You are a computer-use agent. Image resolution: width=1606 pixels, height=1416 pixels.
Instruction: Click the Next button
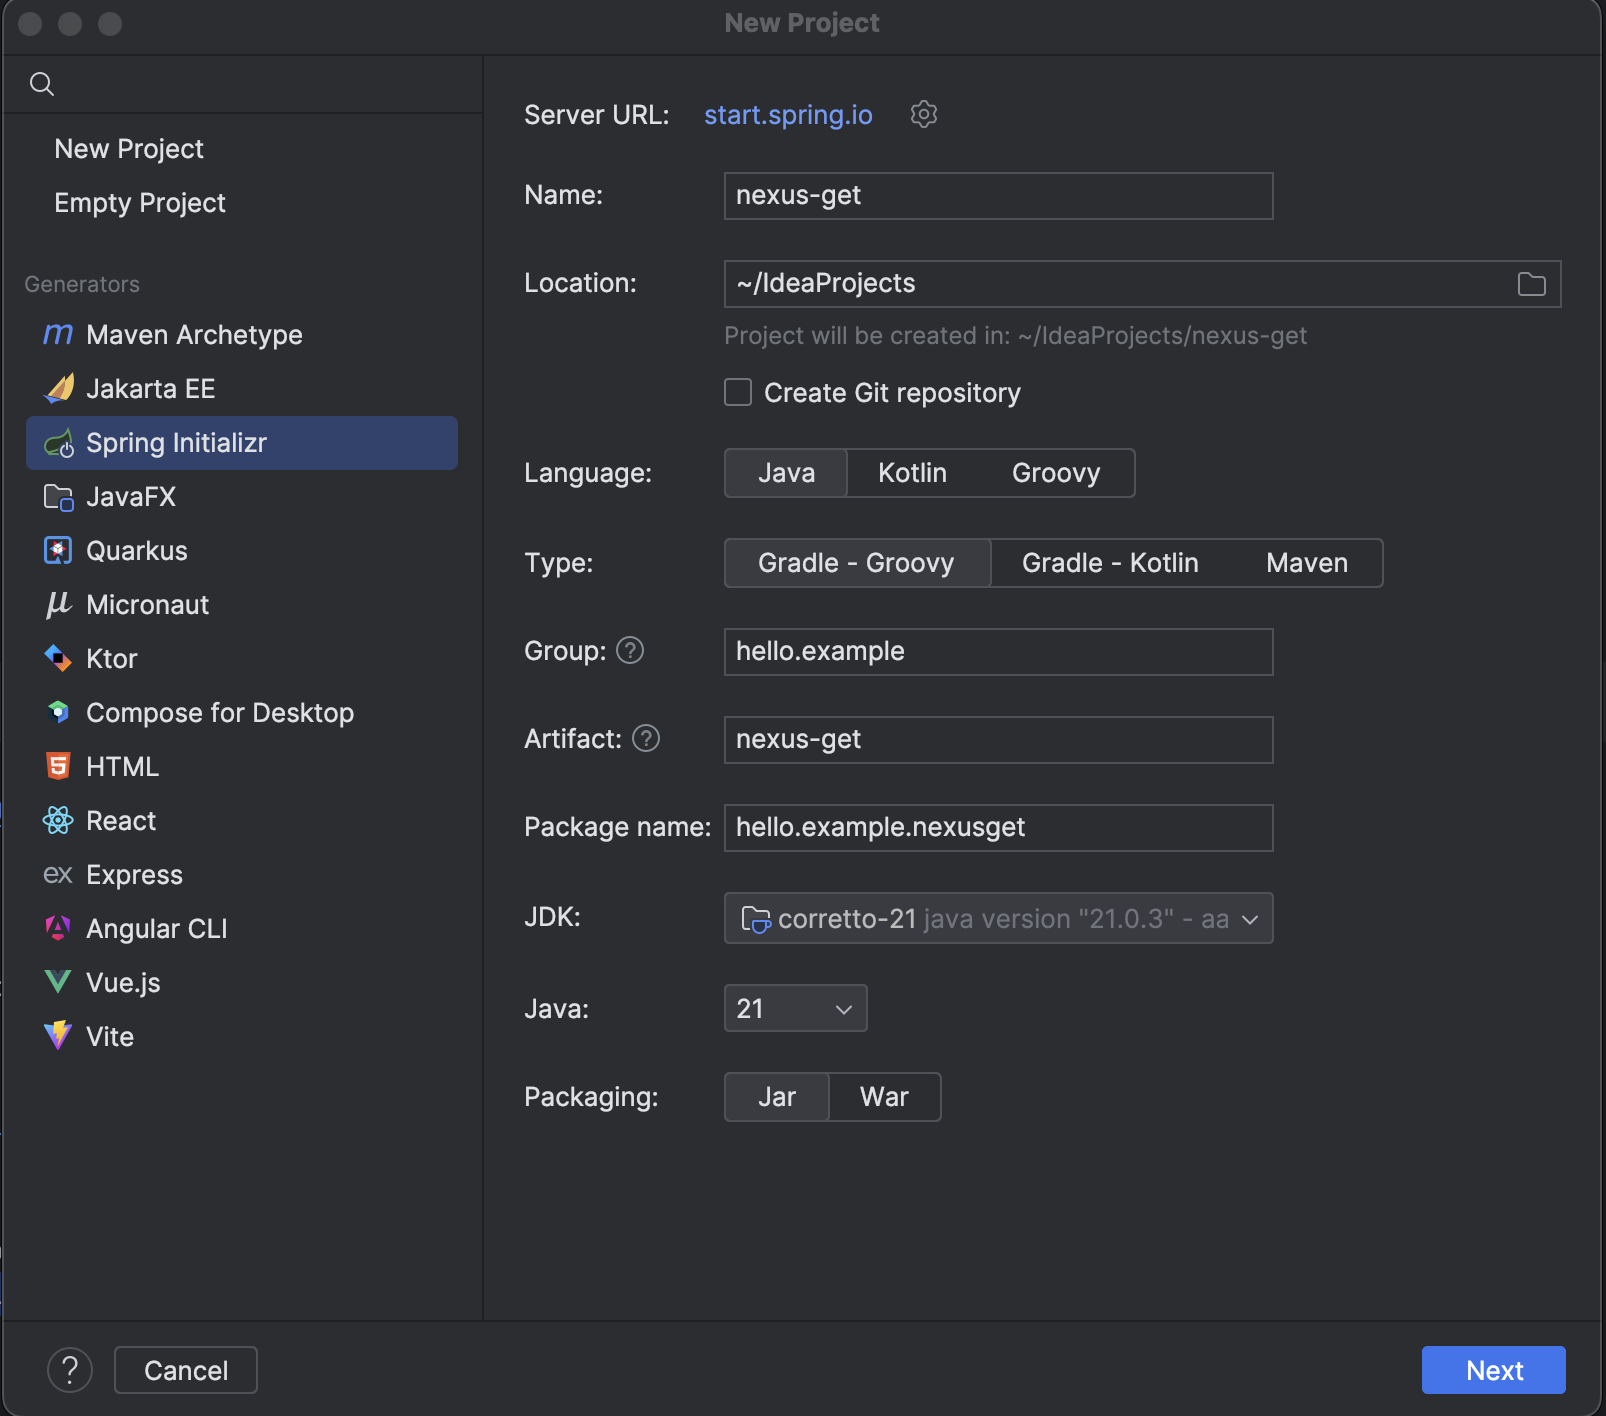pyautogui.click(x=1493, y=1370)
